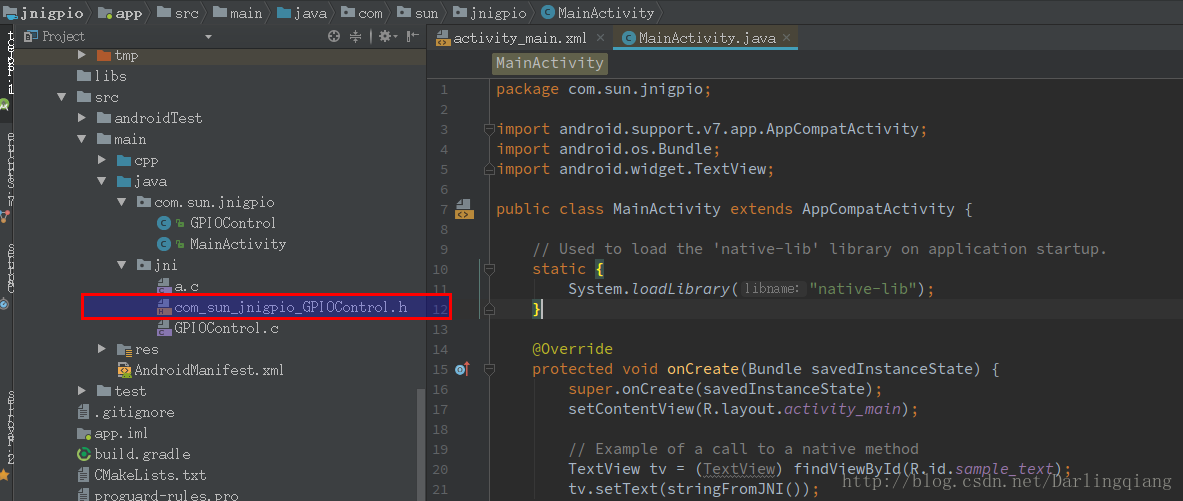Expand the test folder
1183x501 pixels.
click(x=82, y=391)
